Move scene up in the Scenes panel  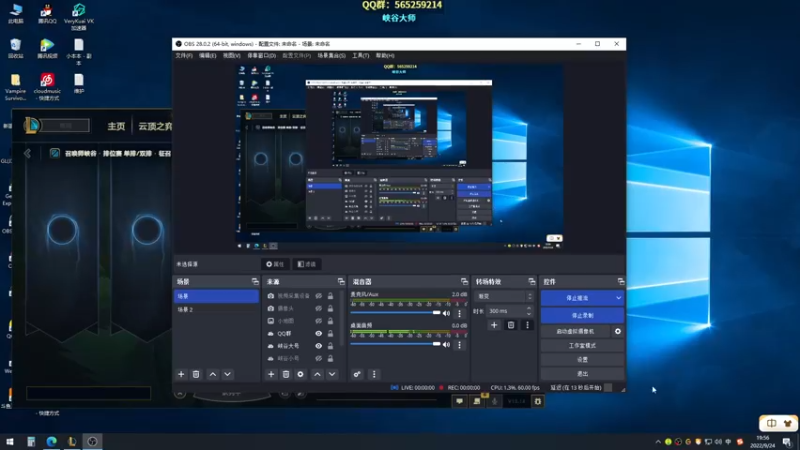click(213, 374)
